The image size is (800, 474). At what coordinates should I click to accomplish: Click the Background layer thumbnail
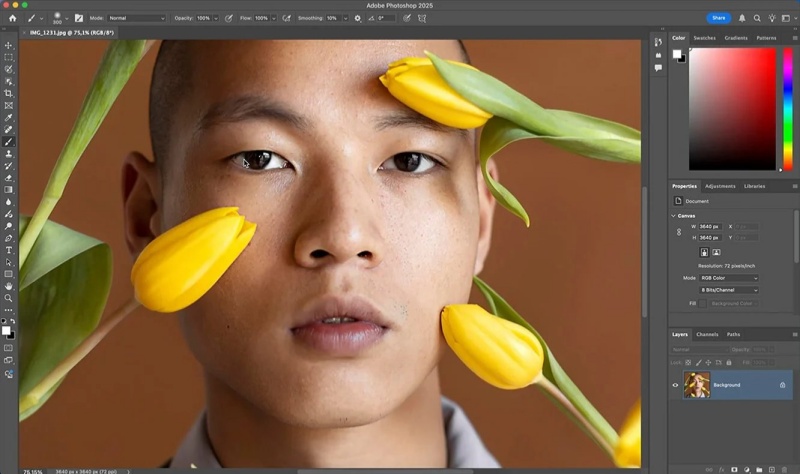(x=697, y=385)
